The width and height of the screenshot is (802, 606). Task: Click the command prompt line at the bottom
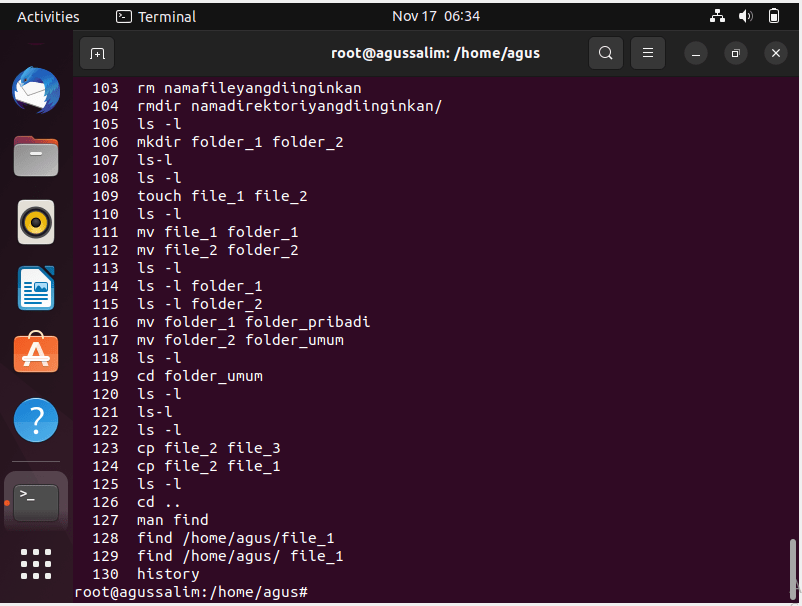coord(191,592)
